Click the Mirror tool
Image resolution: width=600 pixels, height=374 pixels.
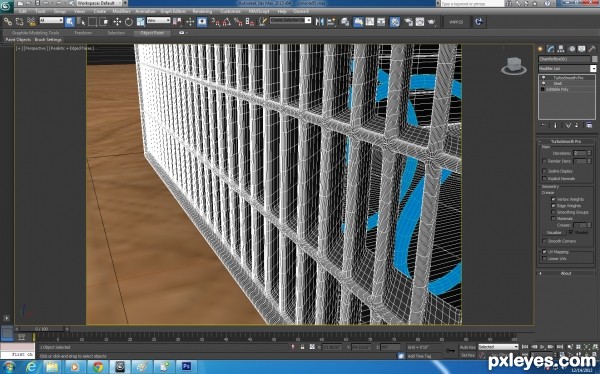click(320, 22)
